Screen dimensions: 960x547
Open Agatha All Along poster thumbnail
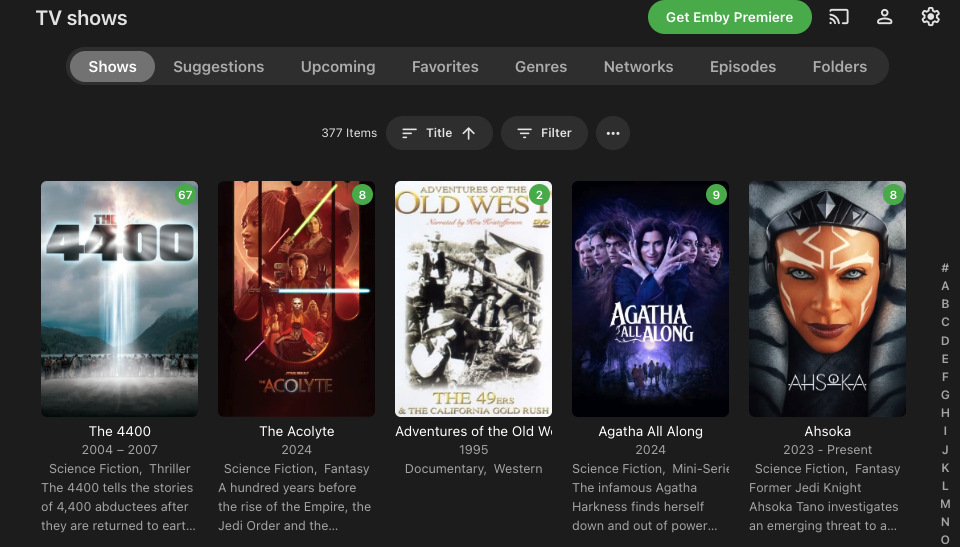tap(650, 299)
